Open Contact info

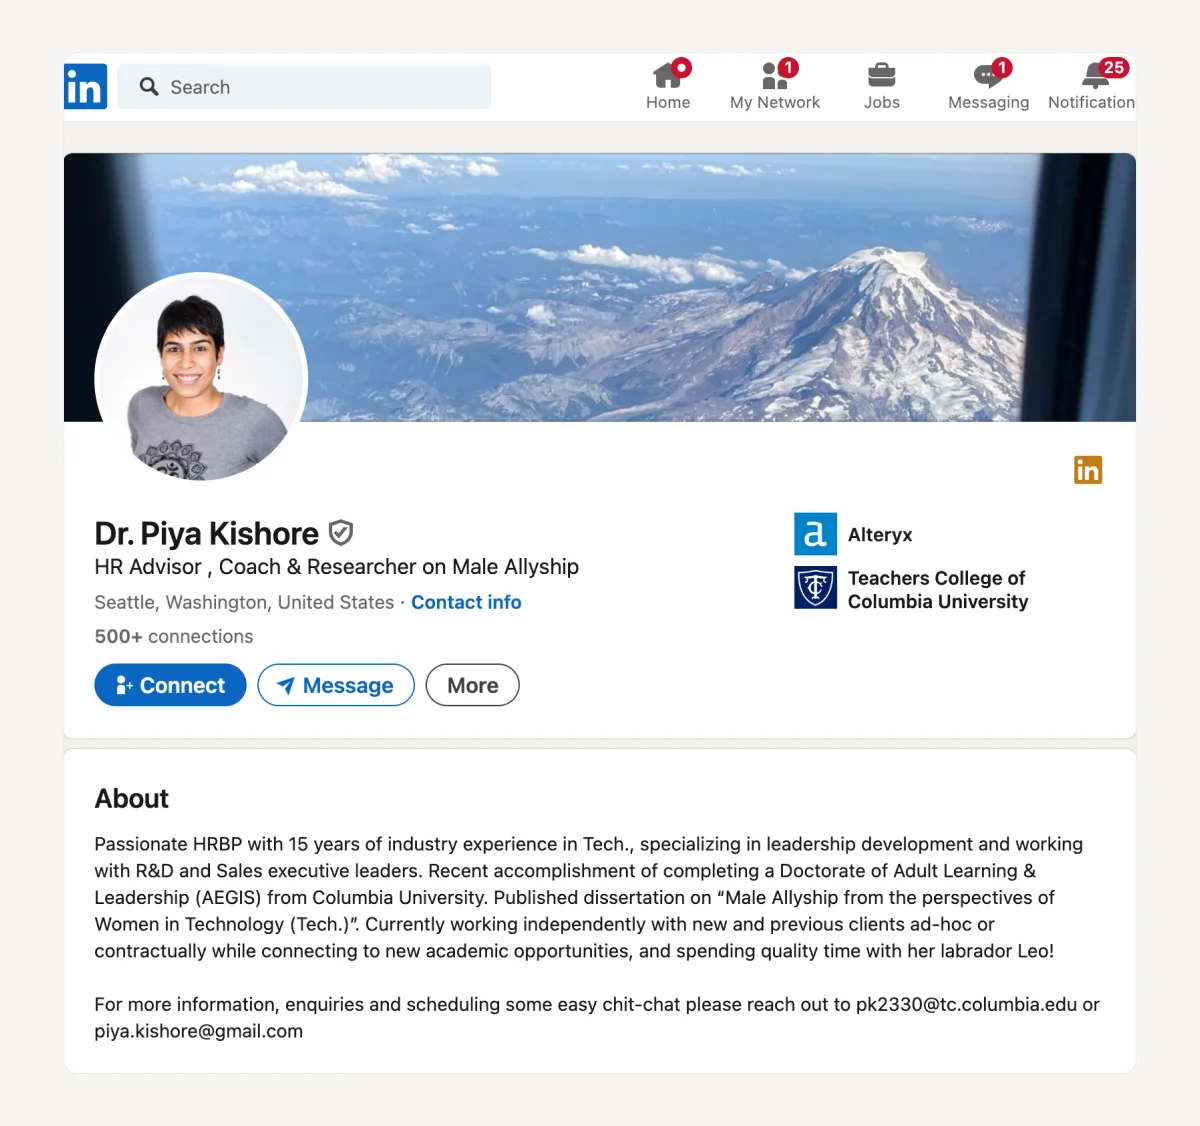point(466,602)
